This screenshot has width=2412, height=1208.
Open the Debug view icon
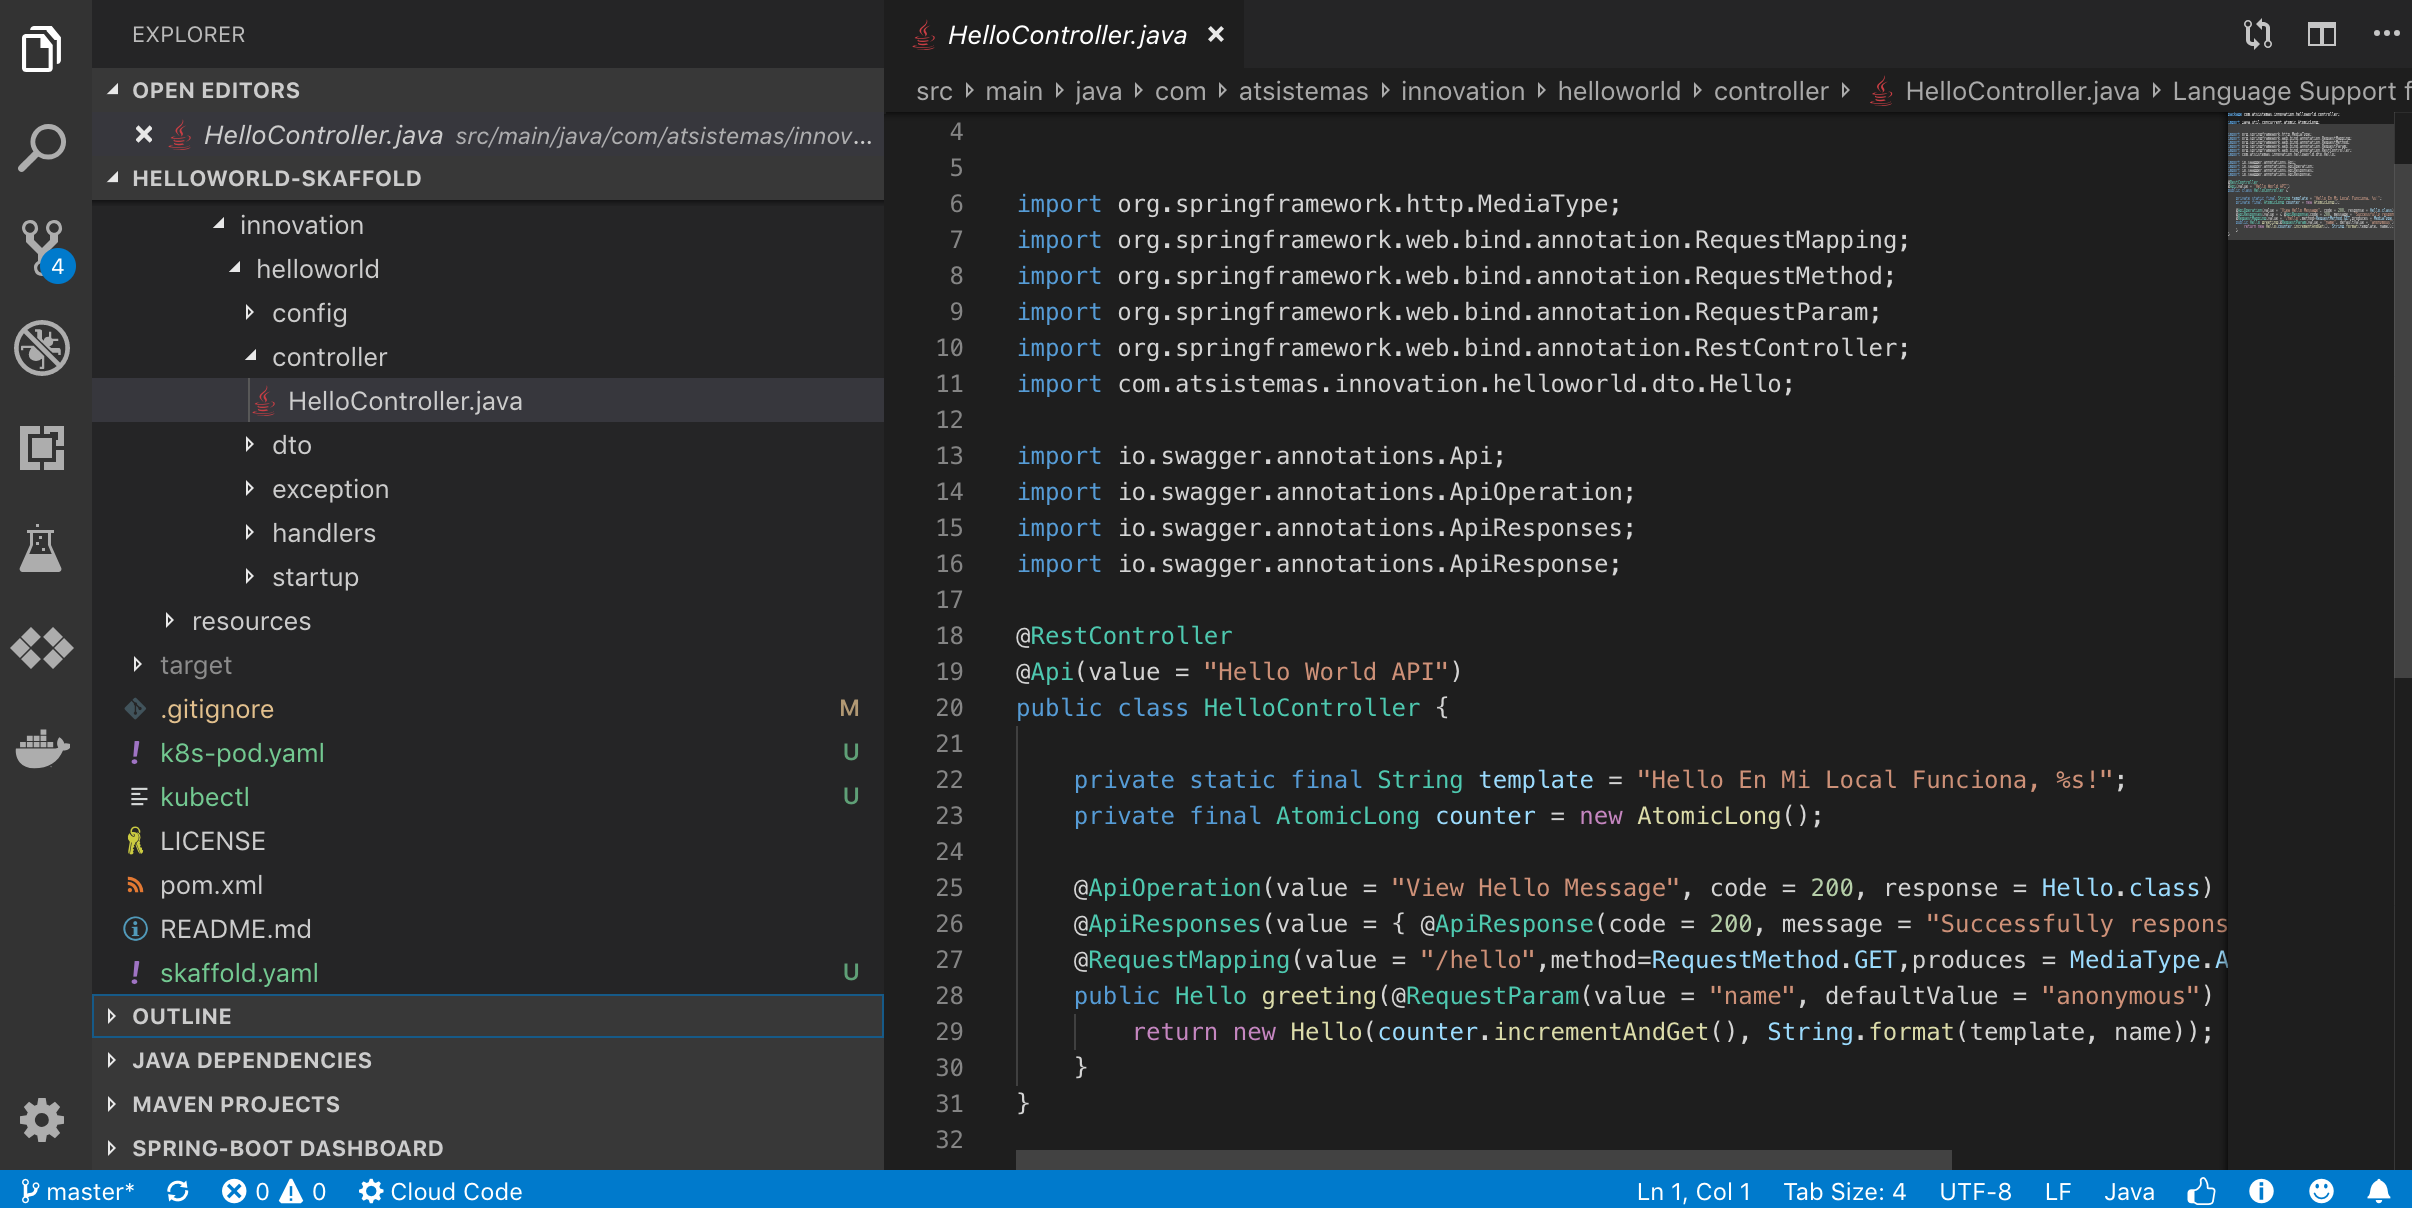[x=42, y=348]
